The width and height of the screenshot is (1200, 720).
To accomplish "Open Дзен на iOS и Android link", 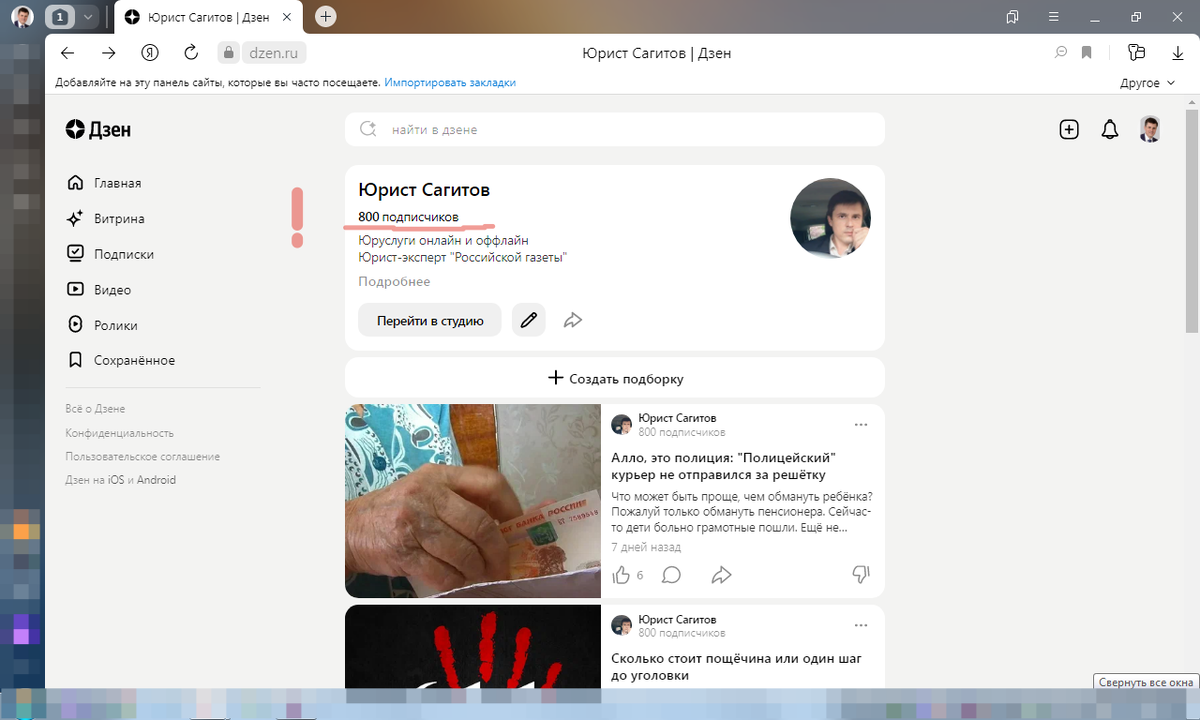I will point(120,480).
